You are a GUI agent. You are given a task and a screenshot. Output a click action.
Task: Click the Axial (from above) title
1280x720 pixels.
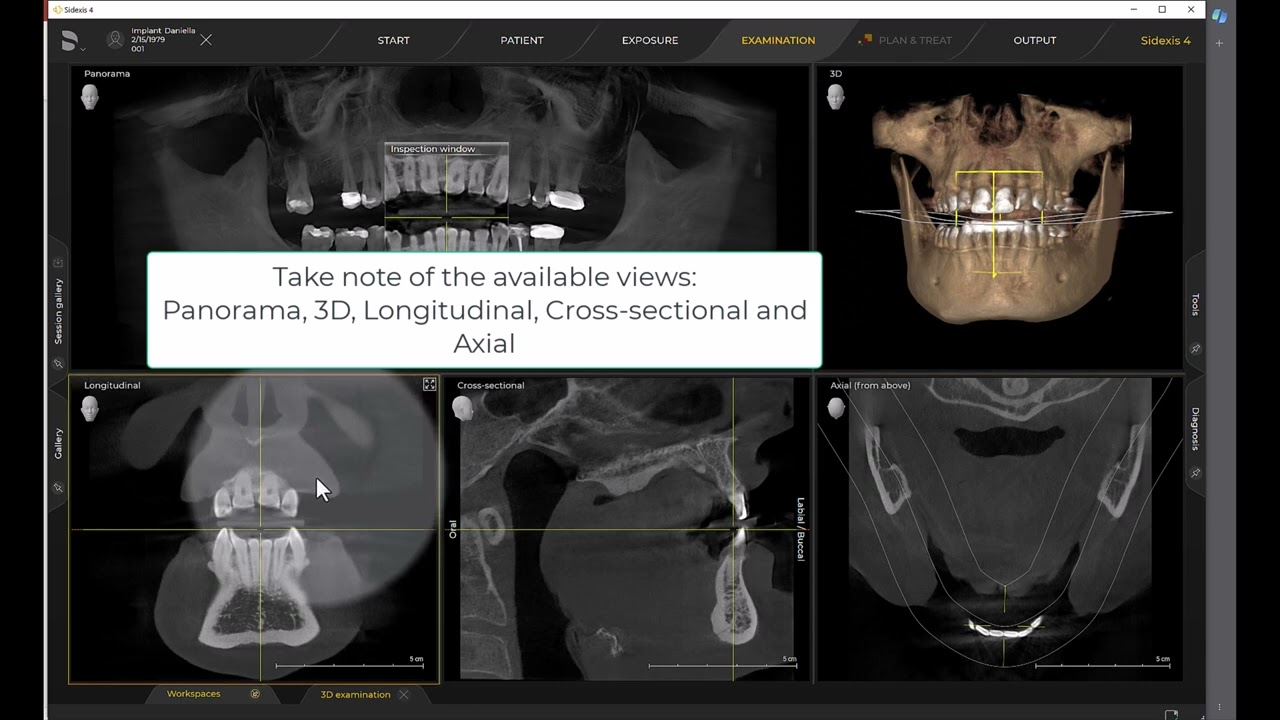(870, 385)
